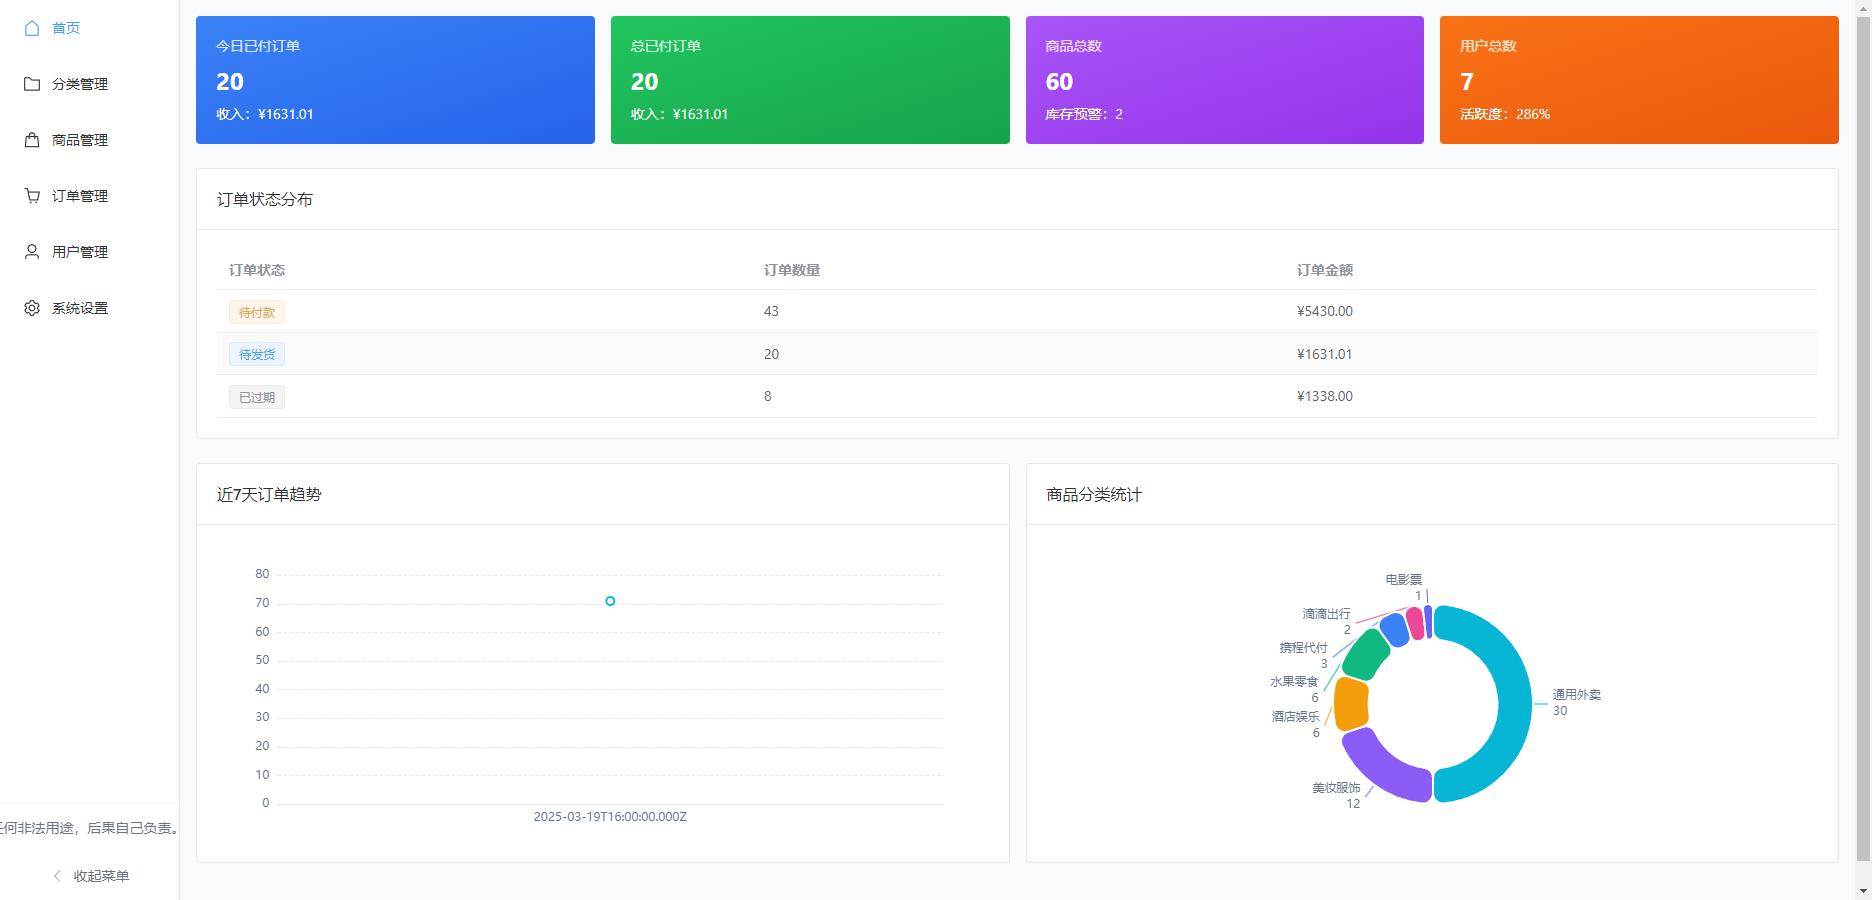This screenshot has width=1872, height=900.
Task: Select the 订单管理 menu entry
Action: point(81,195)
